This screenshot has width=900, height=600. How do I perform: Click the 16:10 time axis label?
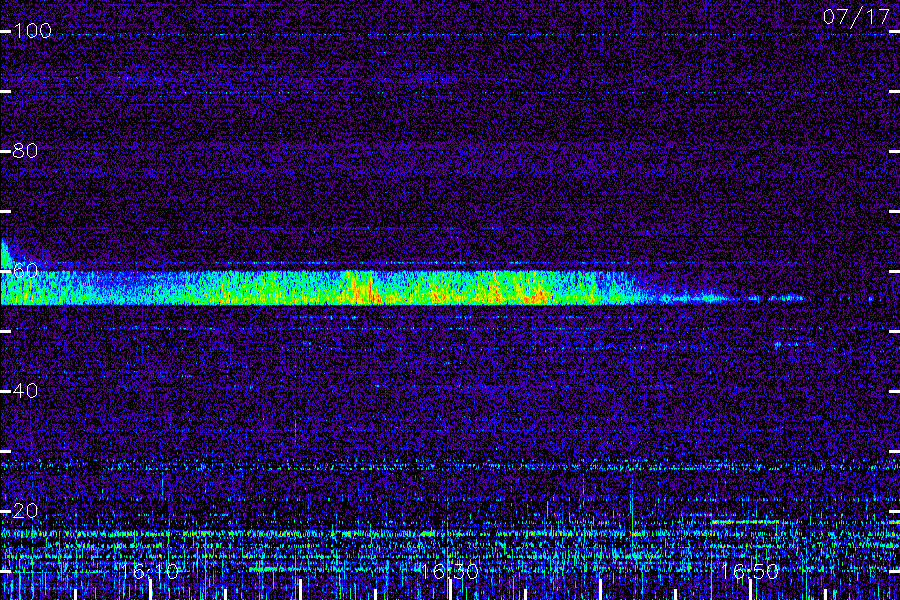click(150, 571)
